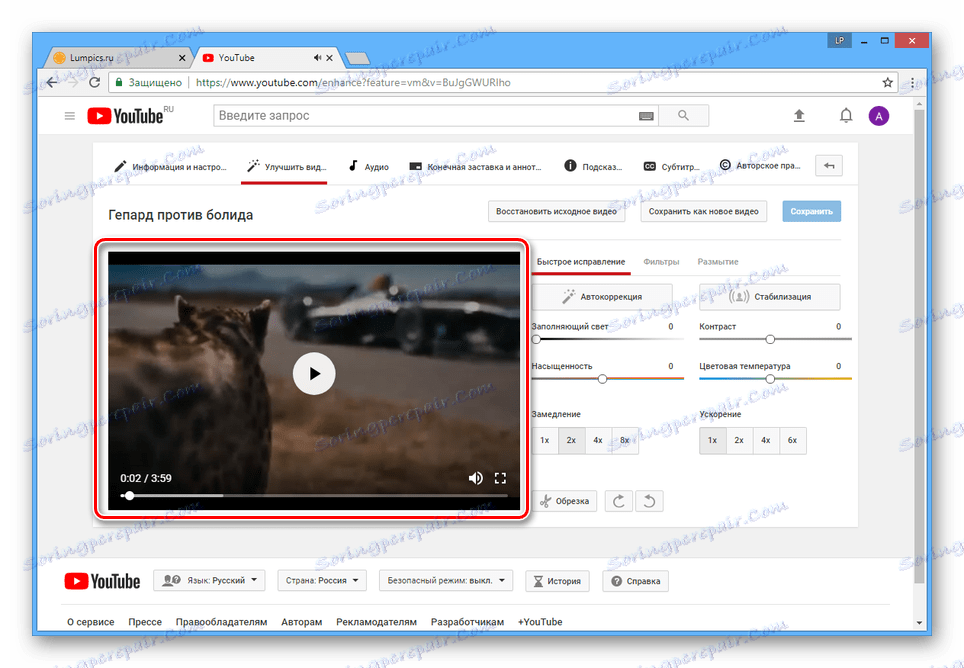Image resolution: width=964 pixels, height=668 pixels.
Task: Open the account avatar menu
Action: click(879, 116)
